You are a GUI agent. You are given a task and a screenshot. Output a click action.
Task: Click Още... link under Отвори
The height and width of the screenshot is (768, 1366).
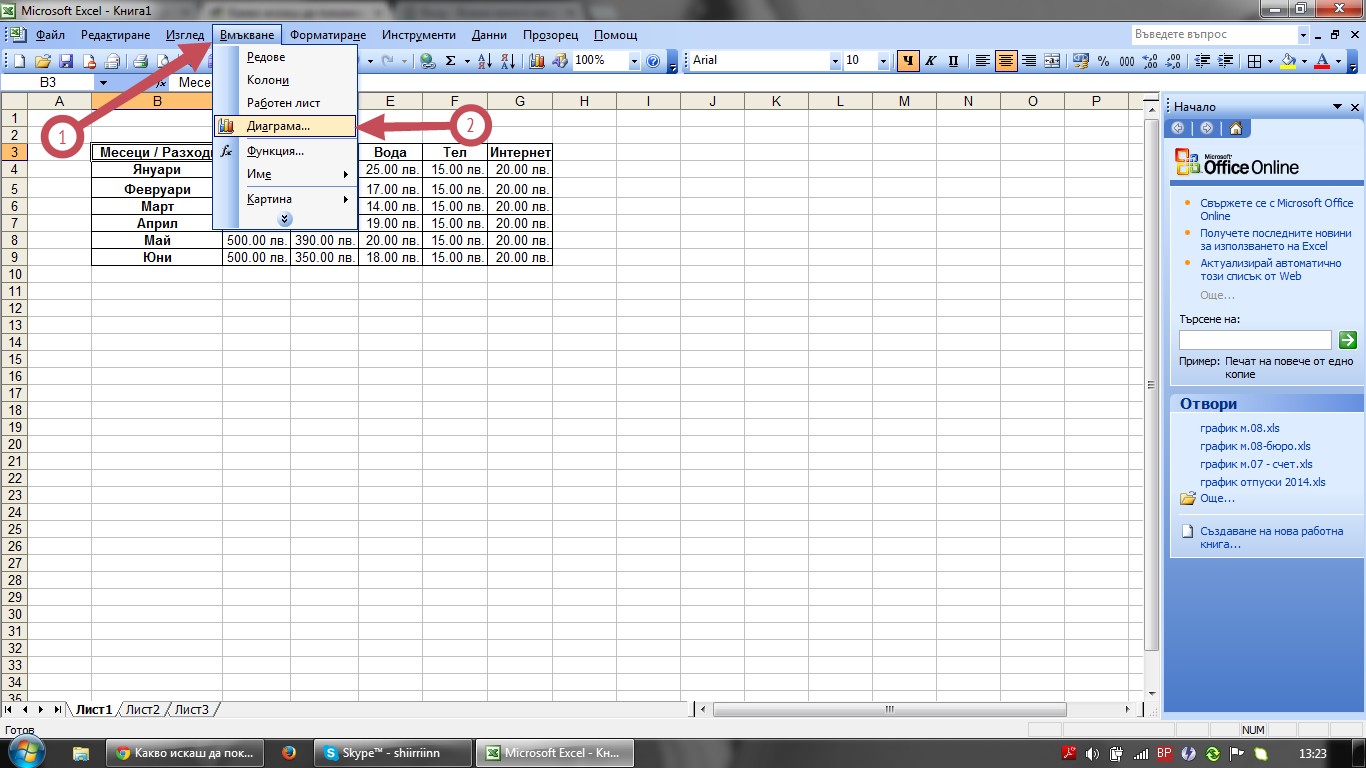coord(1217,498)
